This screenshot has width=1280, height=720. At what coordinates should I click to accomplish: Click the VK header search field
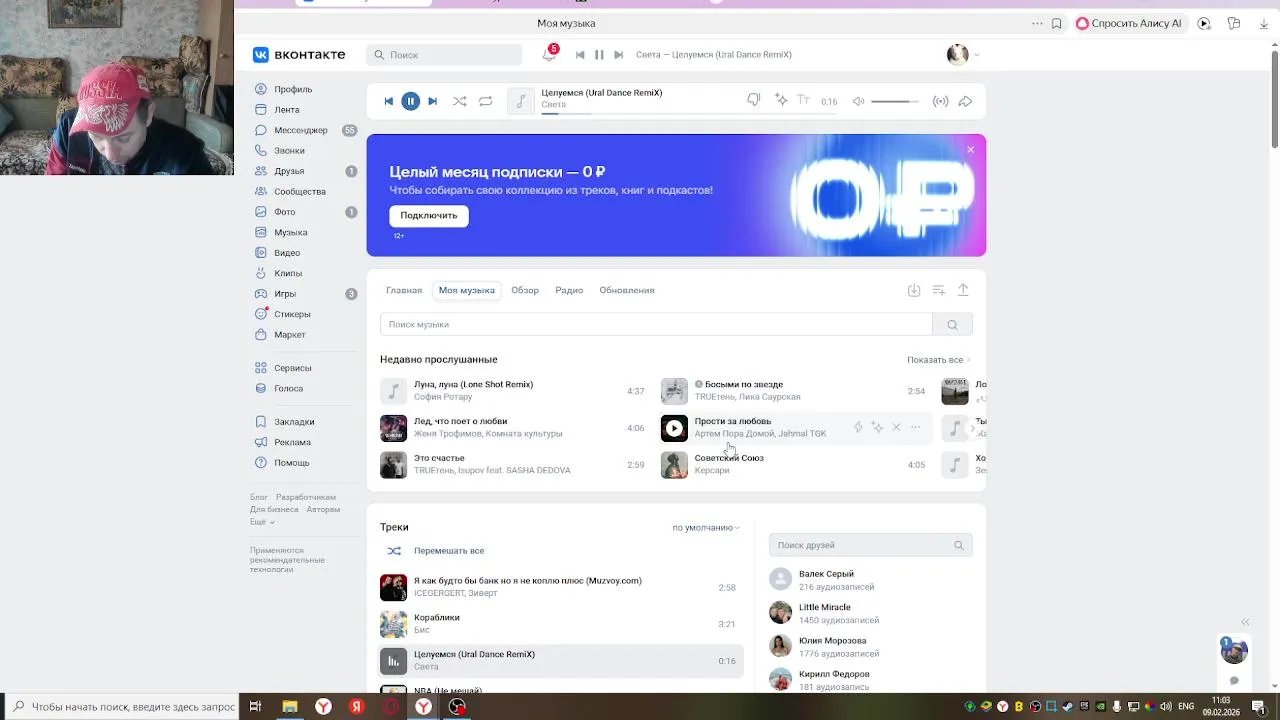pyautogui.click(x=444, y=55)
